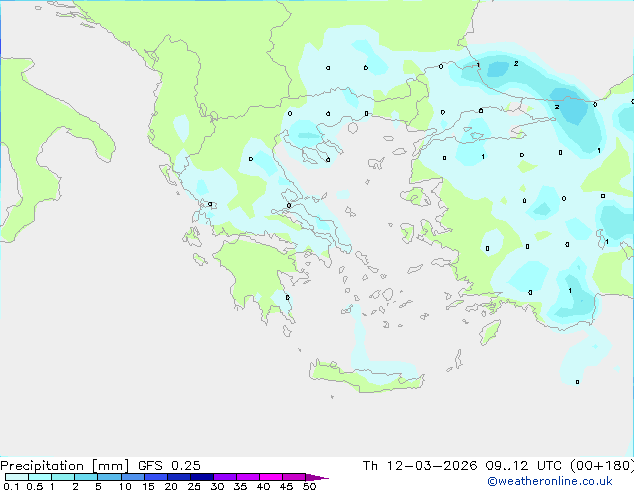Click the 'GFS 0.25' model label
This screenshot has width=634, height=490.
169,466
